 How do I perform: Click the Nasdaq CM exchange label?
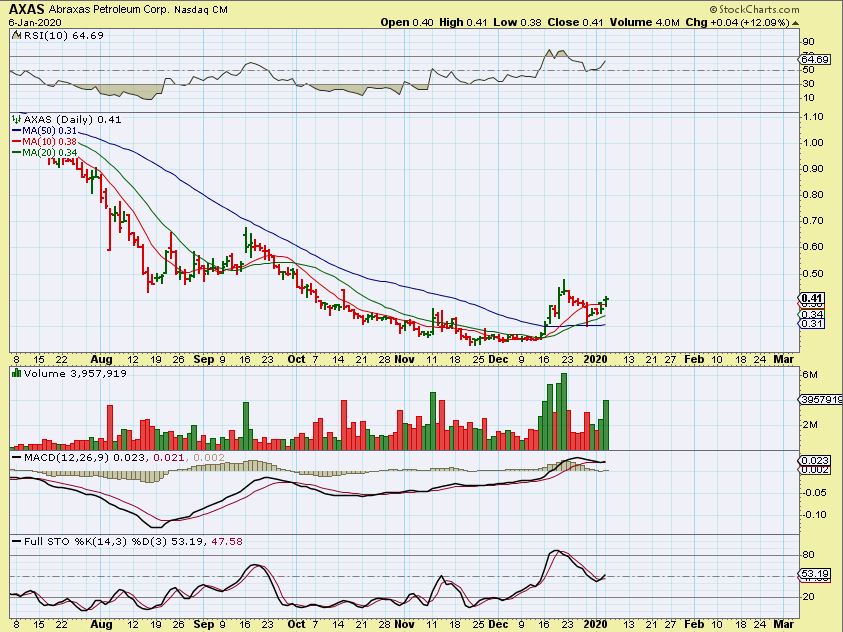[x=201, y=10]
